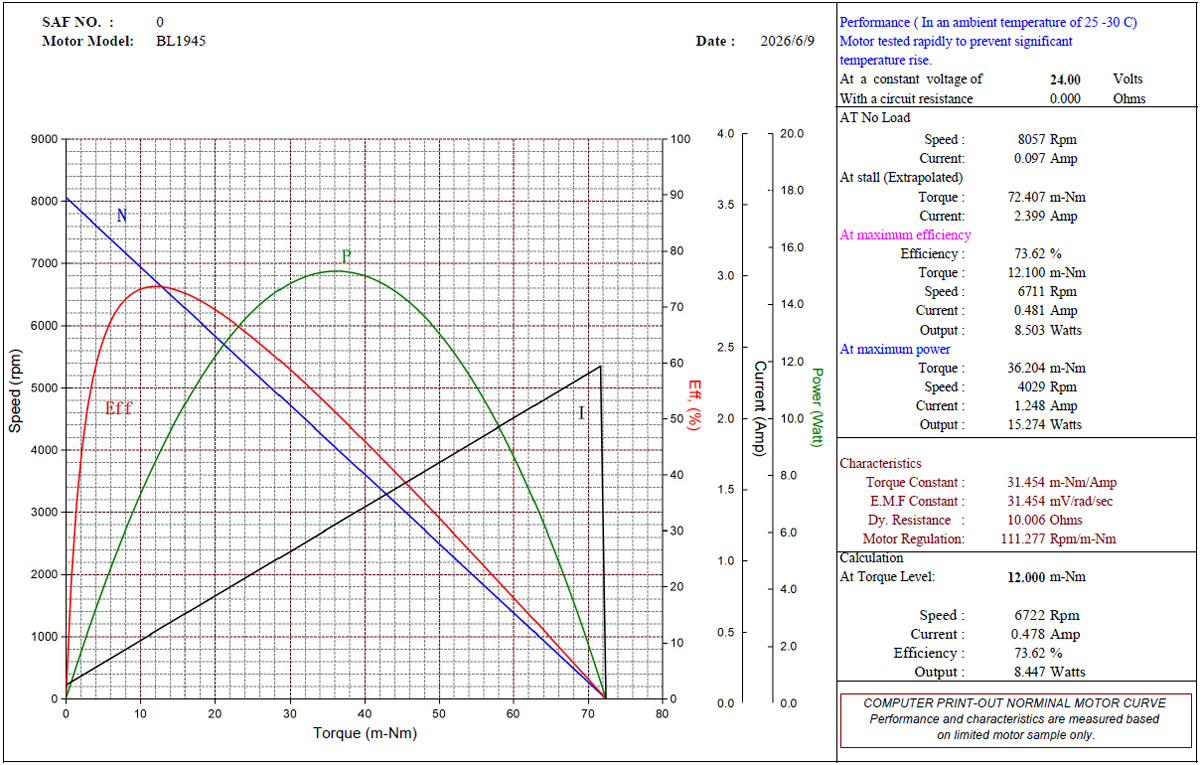Screen dimensions: 1200x765
Task: Click the Motor Model BL1945 field
Action: click(x=182, y=41)
